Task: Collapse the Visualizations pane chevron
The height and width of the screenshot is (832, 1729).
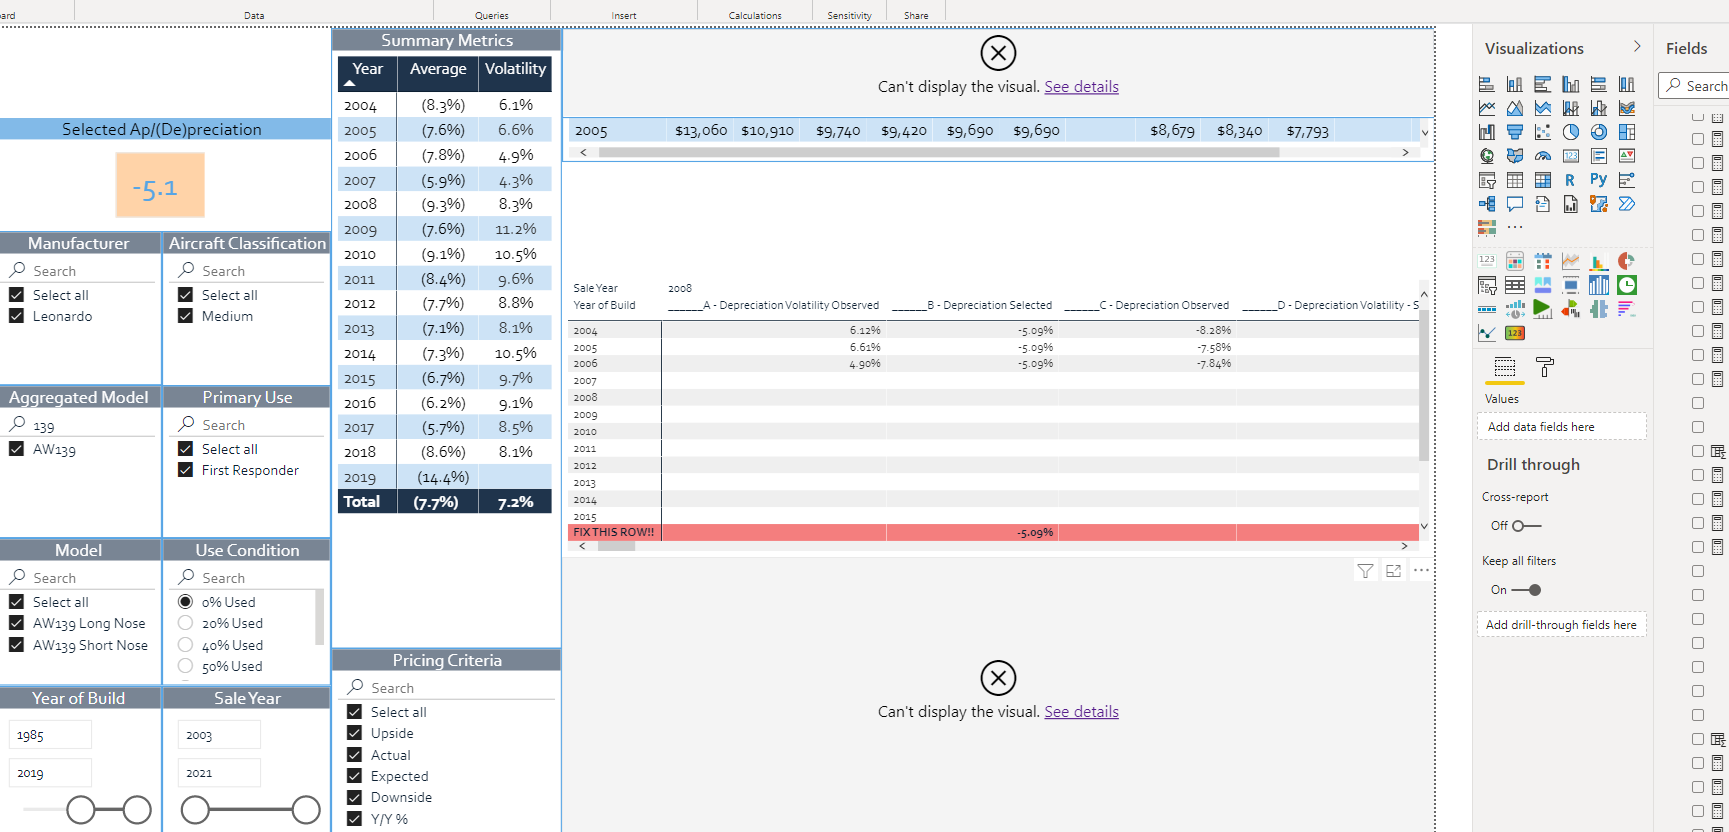Action: 1637,47
